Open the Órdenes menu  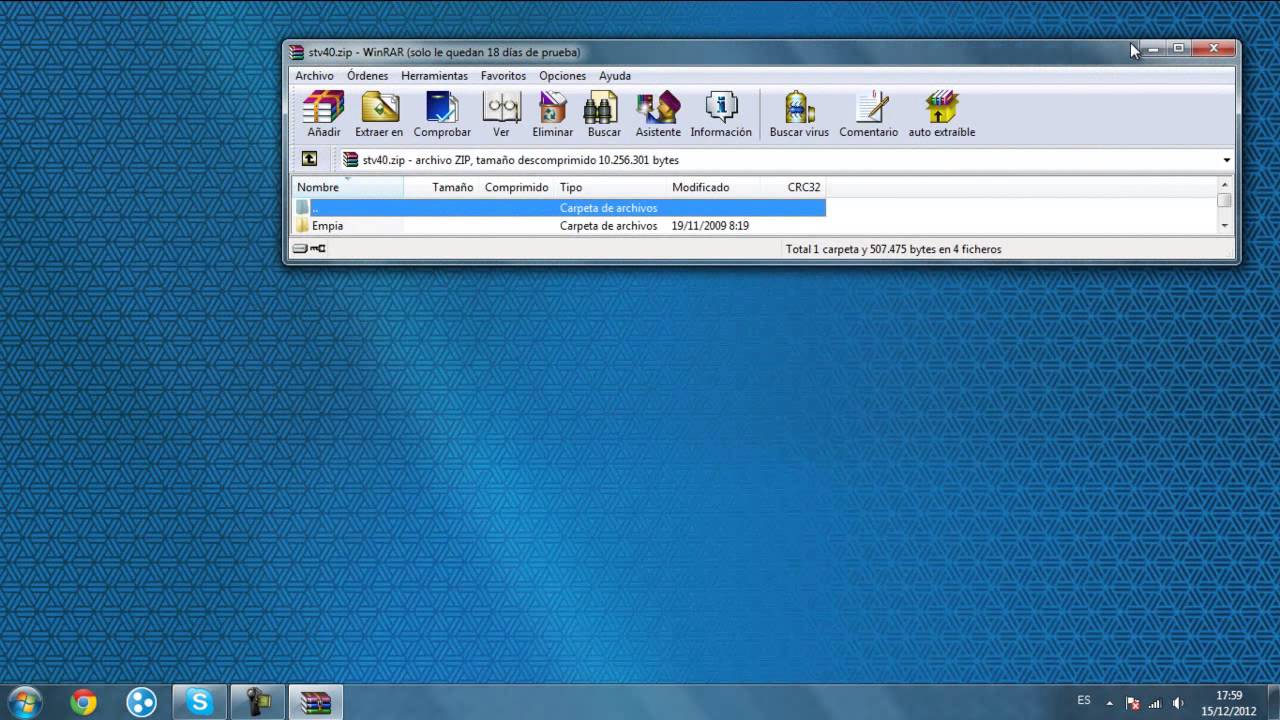367,76
